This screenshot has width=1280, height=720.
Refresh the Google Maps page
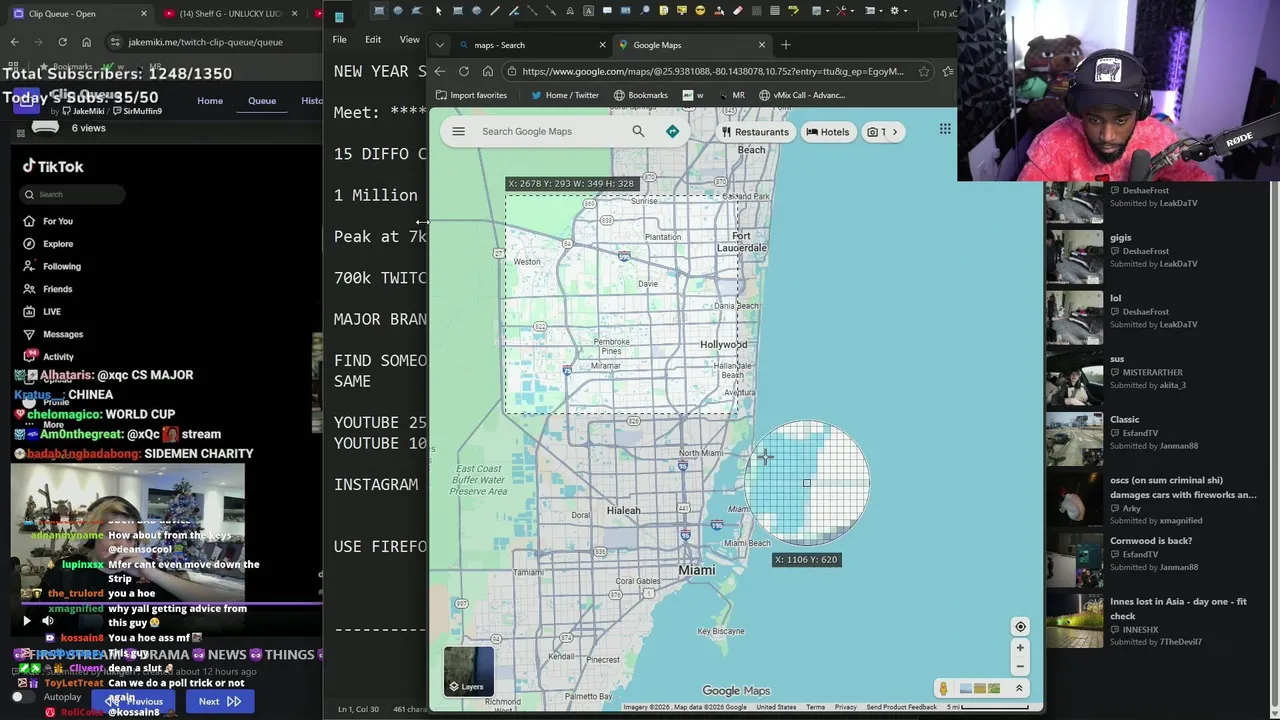pyautogui.click(x=464, y=71)
